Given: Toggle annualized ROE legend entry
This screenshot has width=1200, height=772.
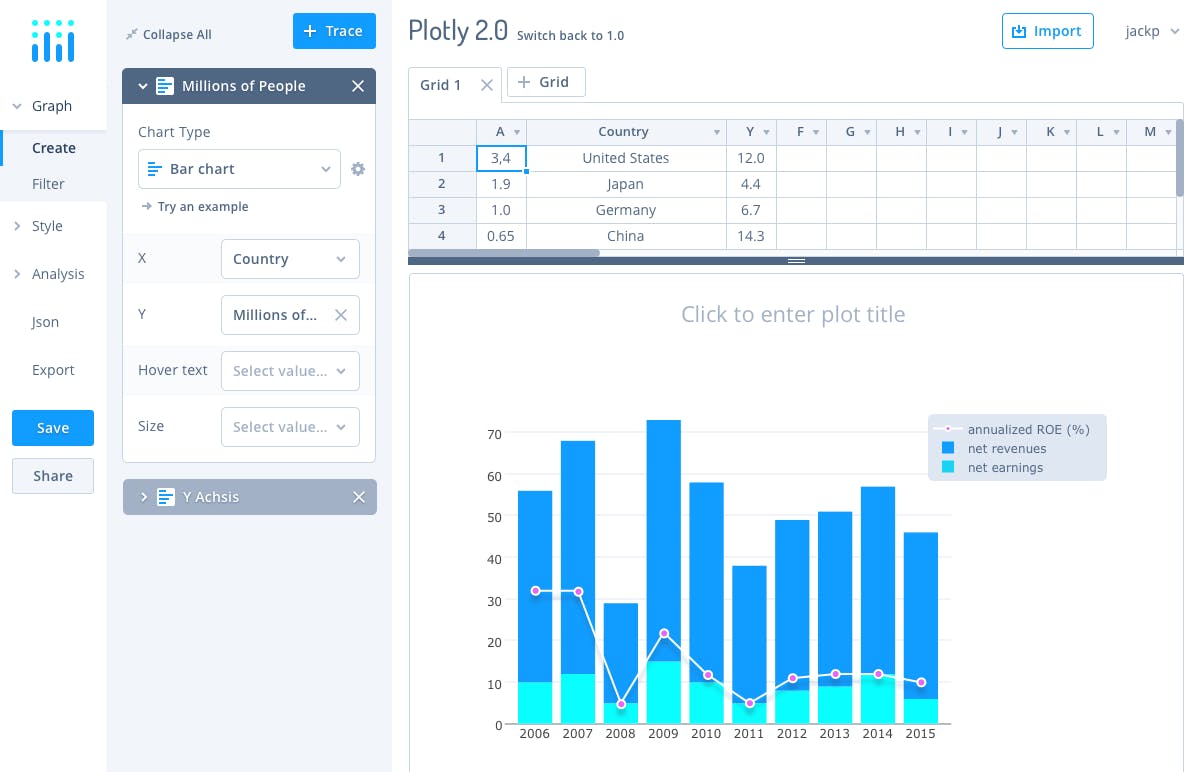Looking at the screenshot, I should (x=1027, y=430).
